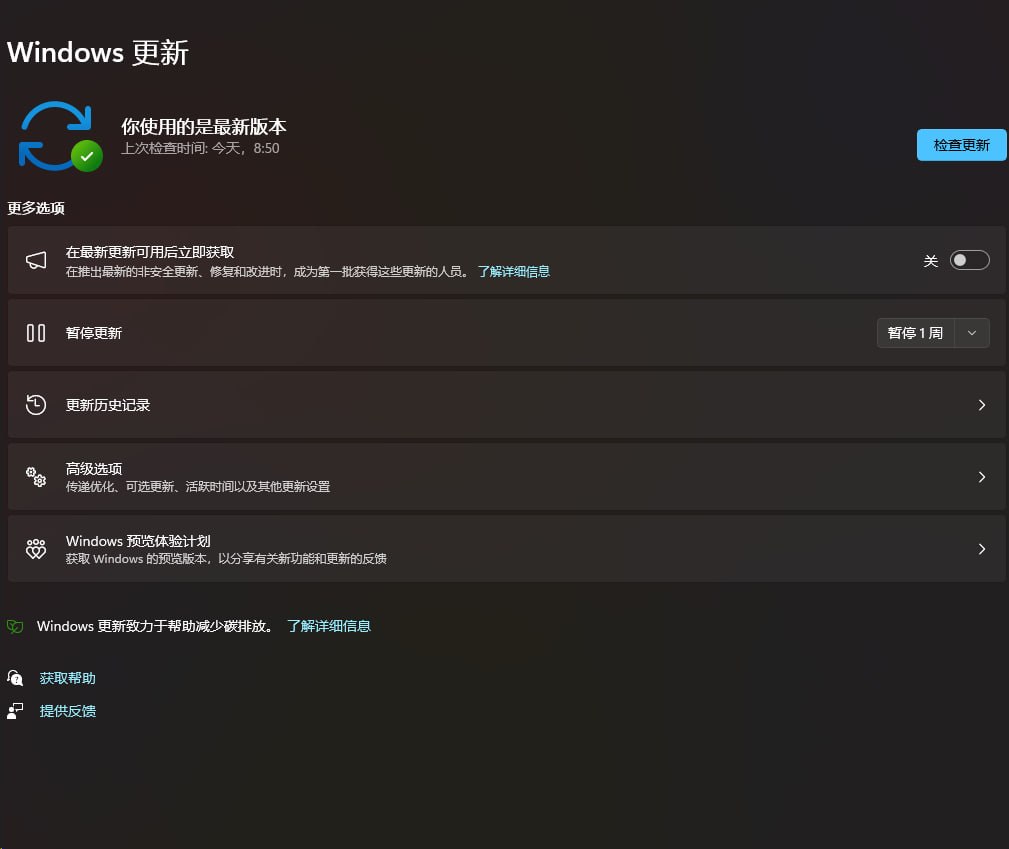Open Windows 预览体验计划 via its chevron
Viewport: 1009px width, 849px height.
[x=981, y=549]
